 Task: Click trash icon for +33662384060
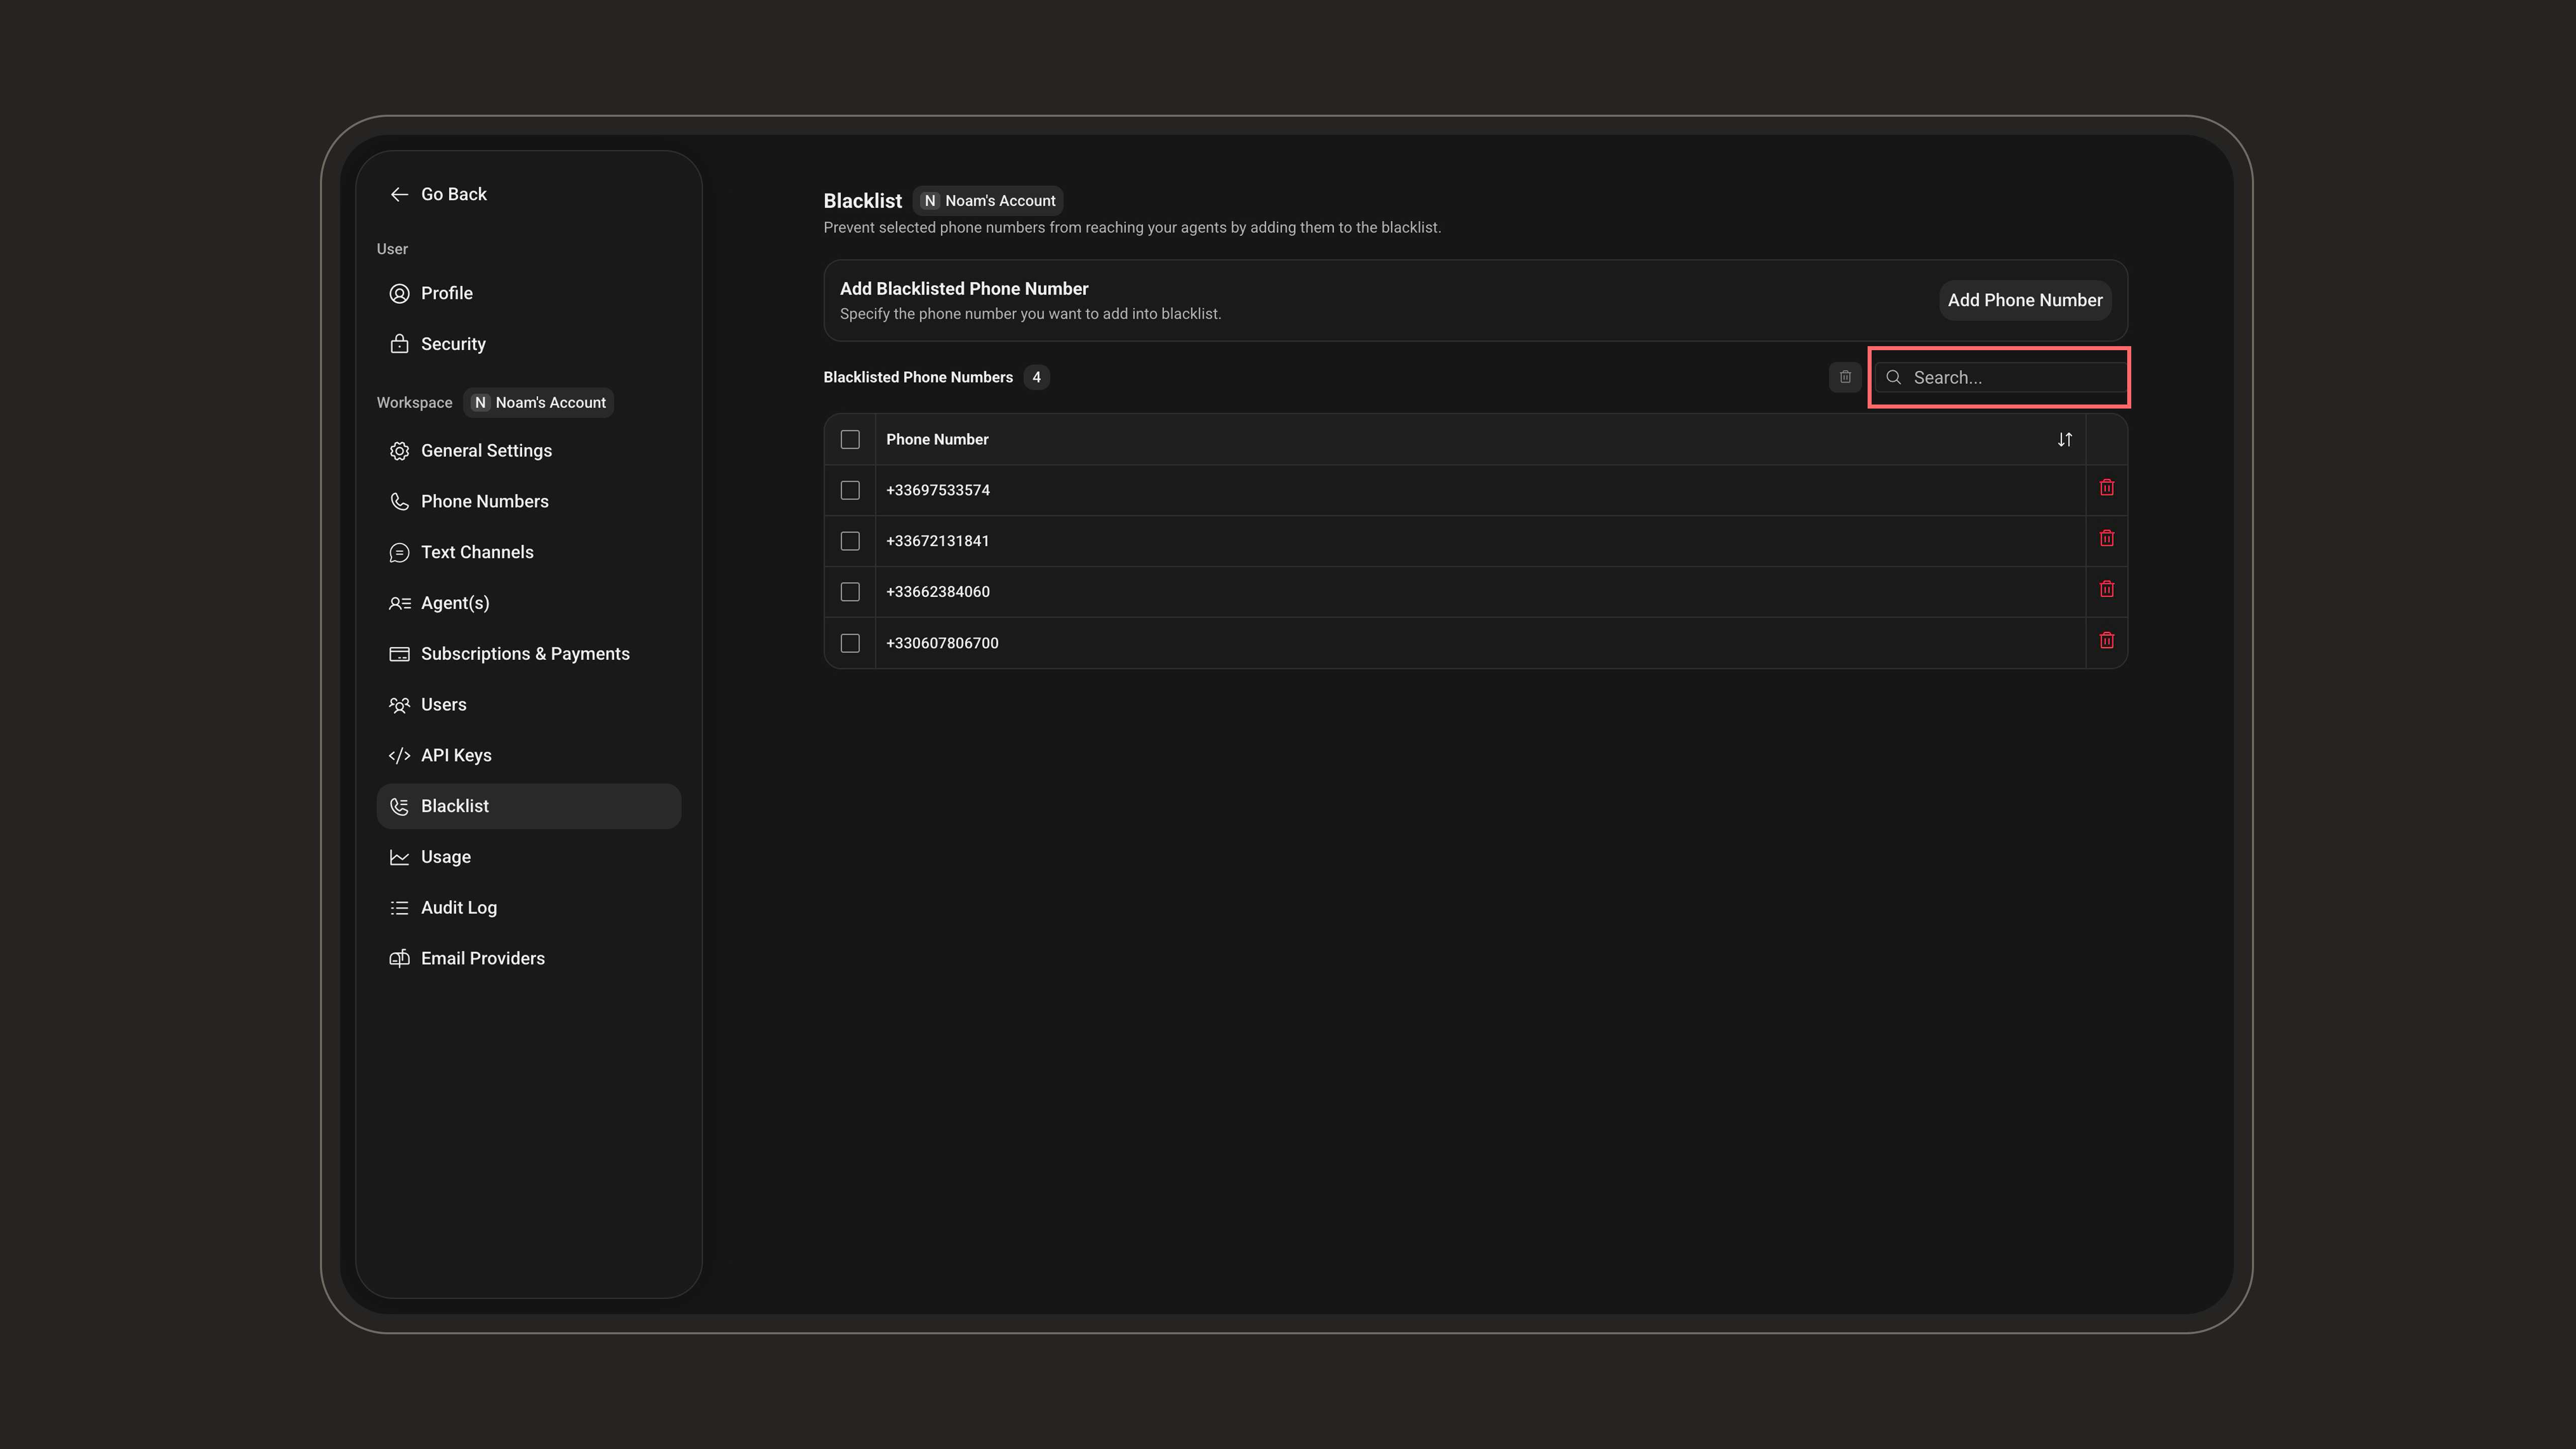[x=2106, y=590]
